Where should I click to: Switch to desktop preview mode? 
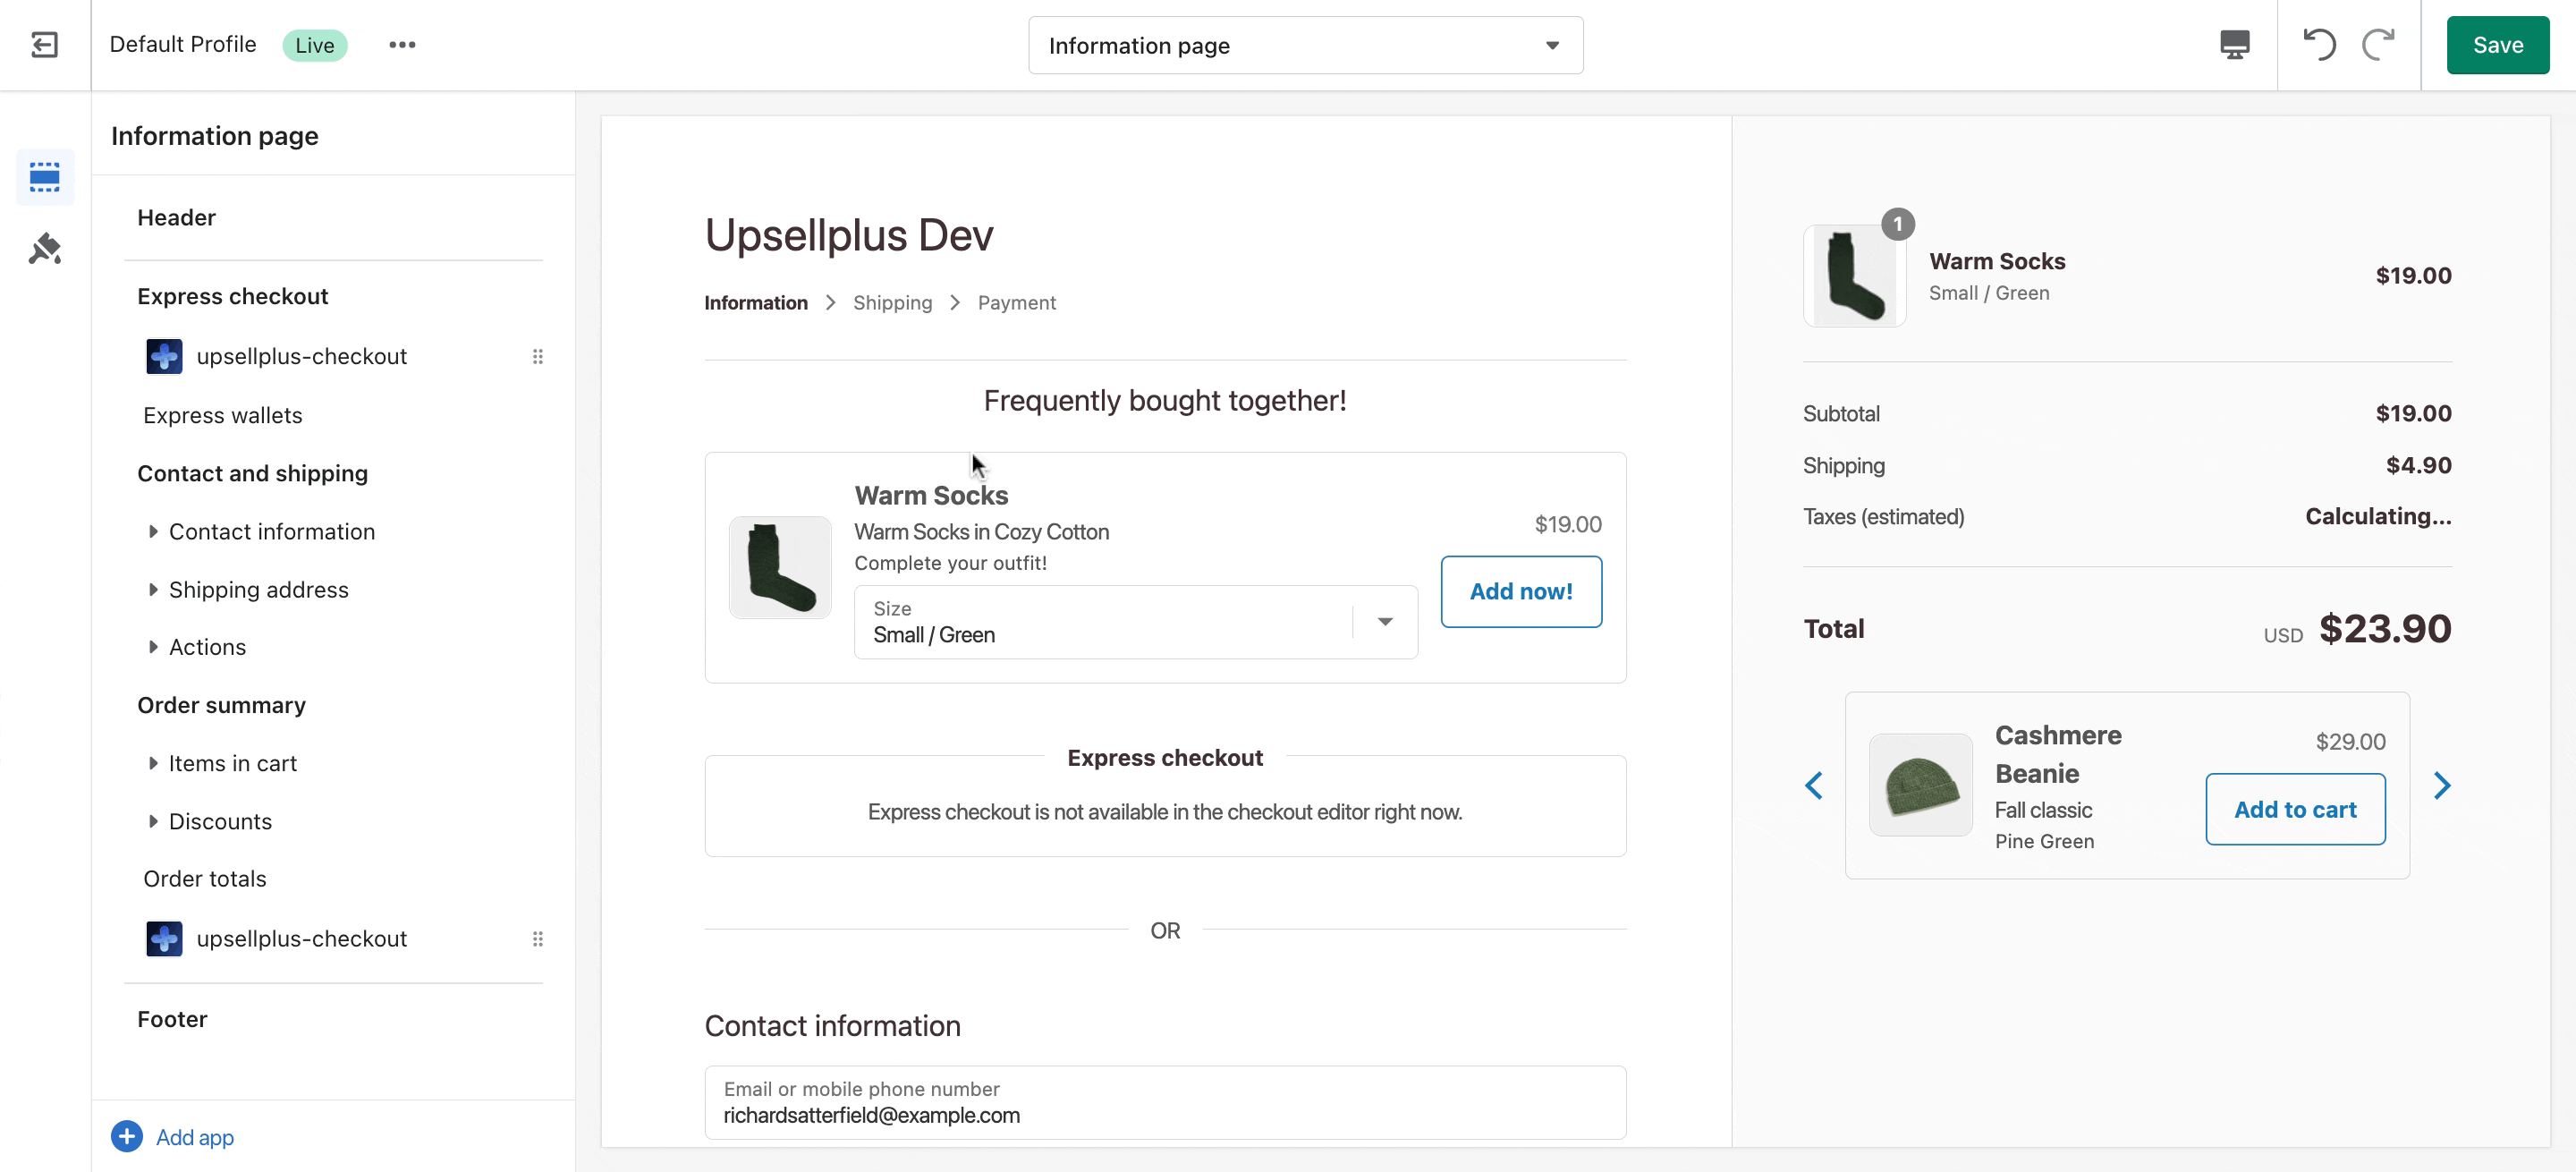tap(2234, 45)
